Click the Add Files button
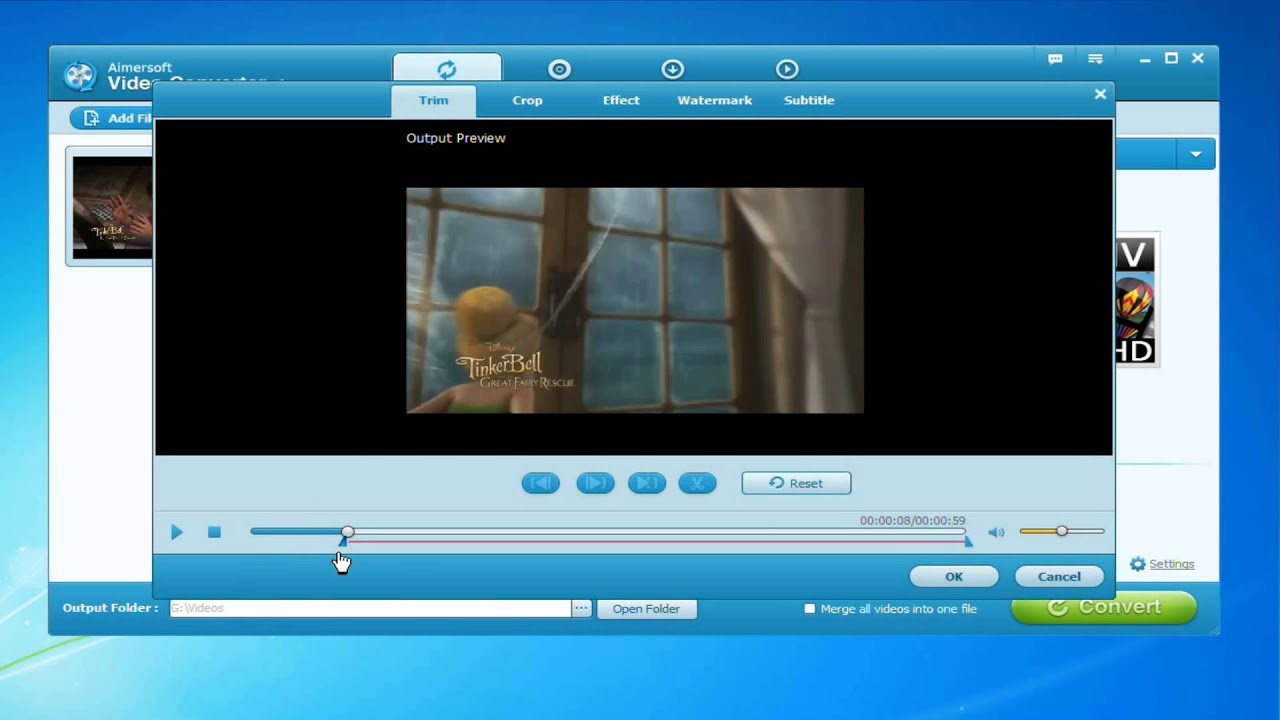This screenshot has height=720, width=1280. click(x=112, y=118)
